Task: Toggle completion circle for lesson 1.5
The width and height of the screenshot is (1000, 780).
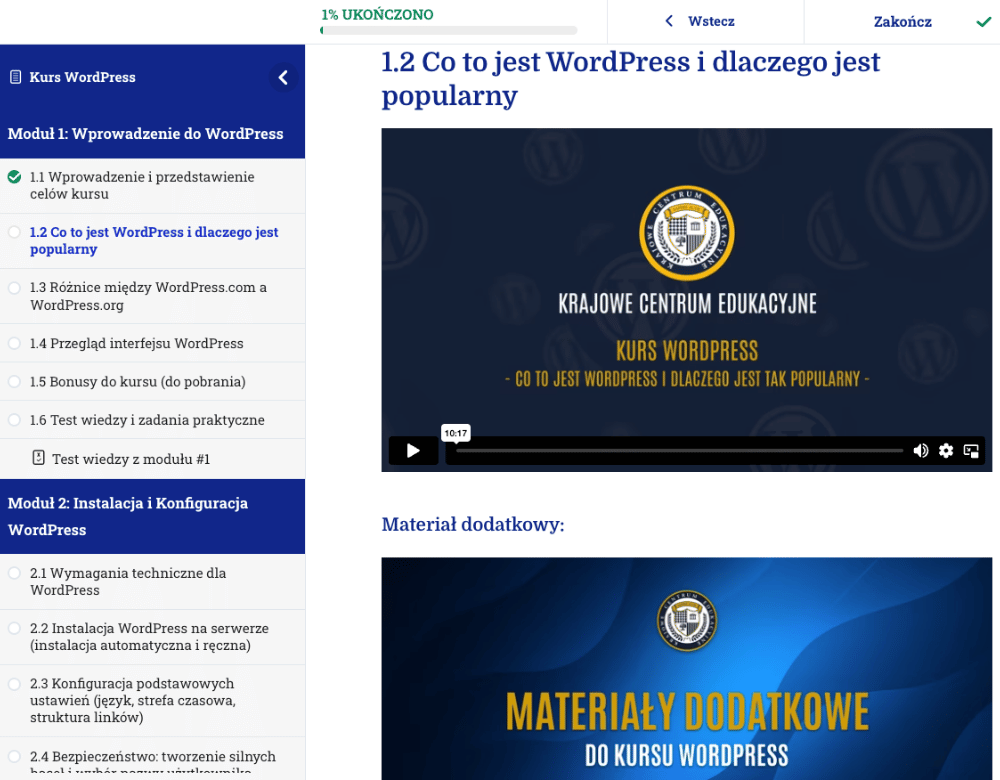Action: tap(14, 381)
